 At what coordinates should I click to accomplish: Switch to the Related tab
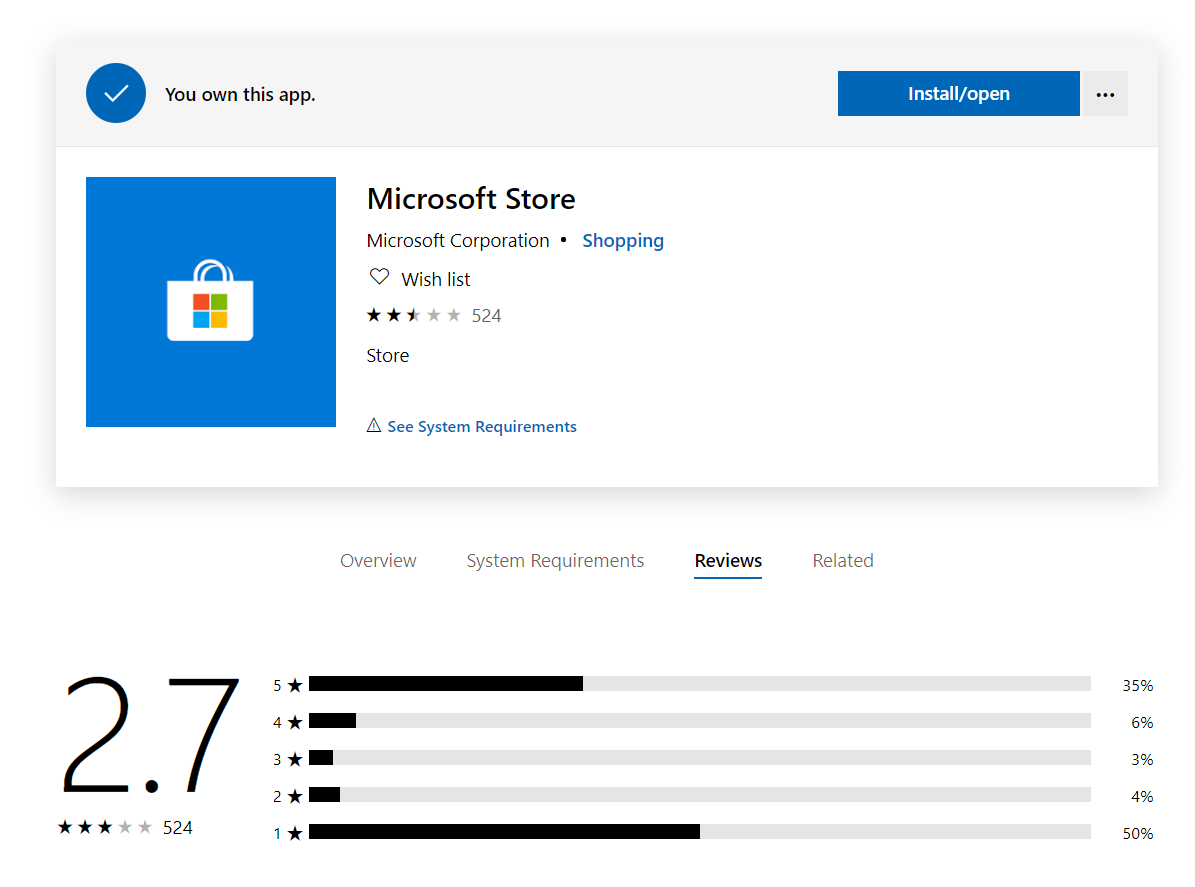pyautogui.click(x=843, y=561)
